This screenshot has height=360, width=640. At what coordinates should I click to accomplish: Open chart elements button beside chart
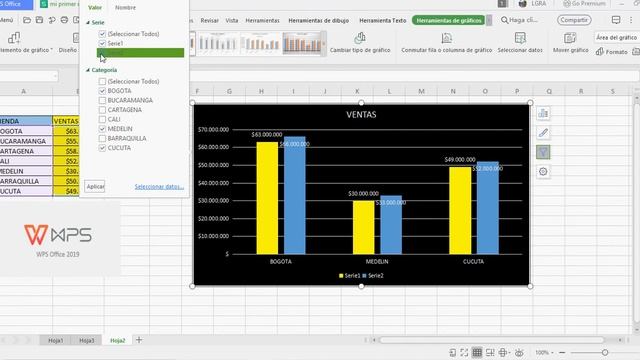[543, 113]
